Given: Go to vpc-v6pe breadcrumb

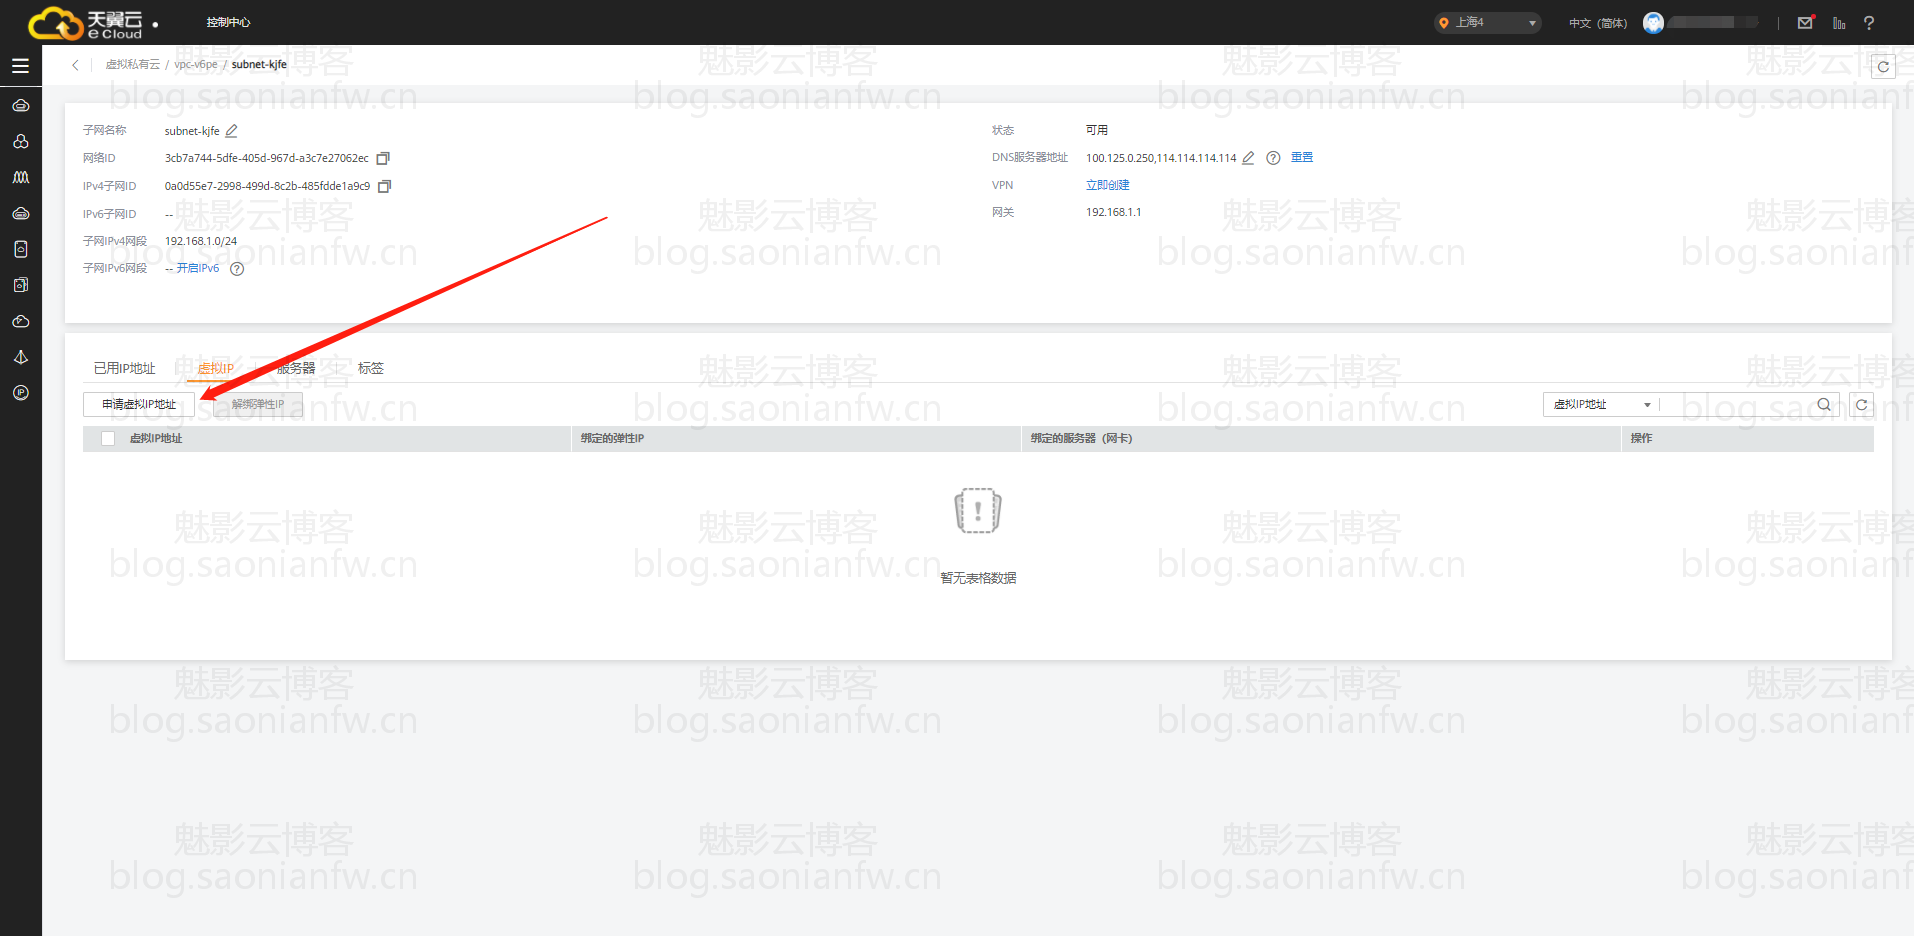Looking at the screenshot, I should [x=196, y=65].
